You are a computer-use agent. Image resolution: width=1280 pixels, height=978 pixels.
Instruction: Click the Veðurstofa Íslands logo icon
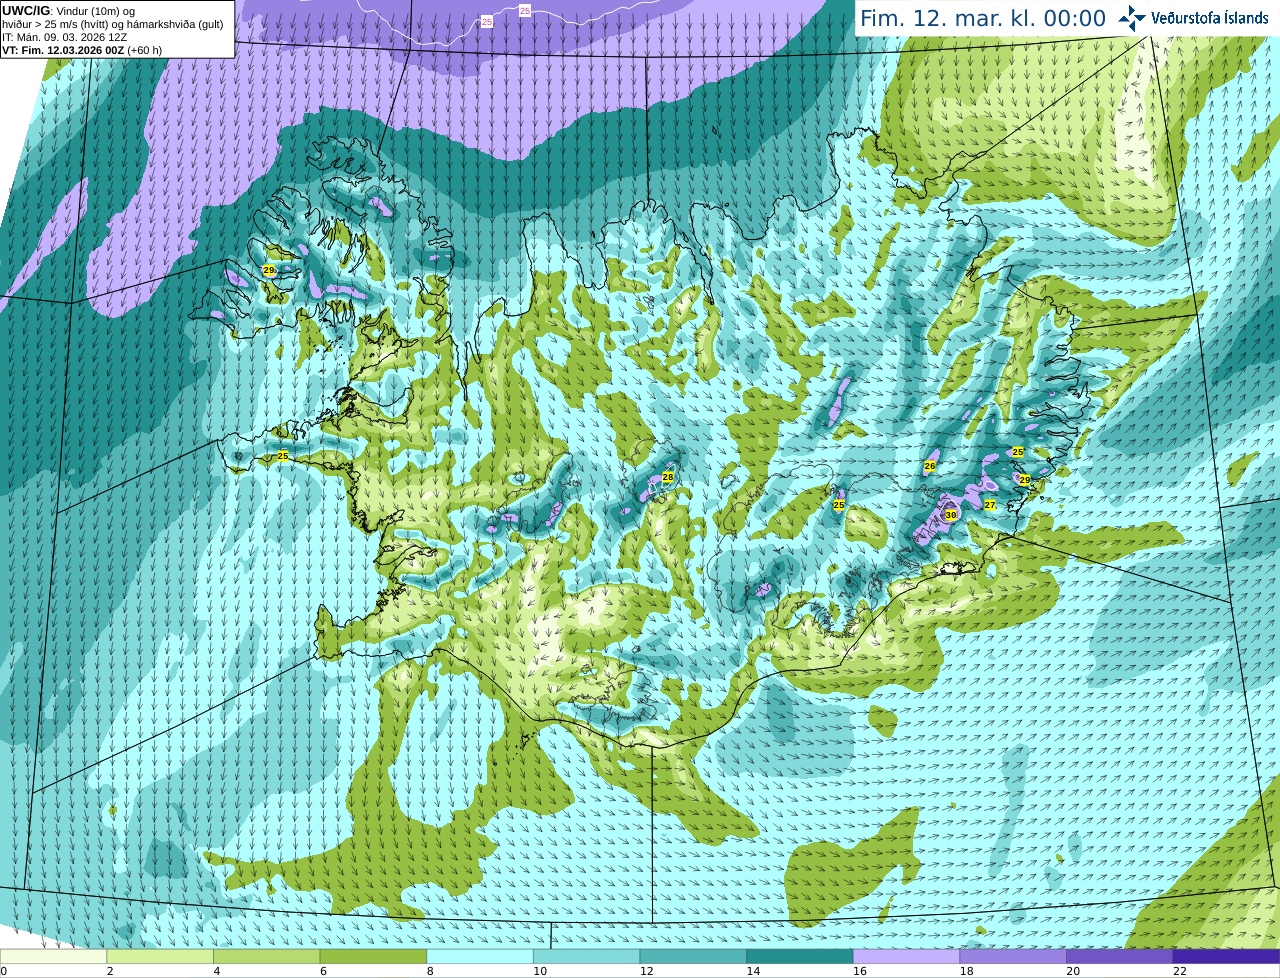[1132, 18]
